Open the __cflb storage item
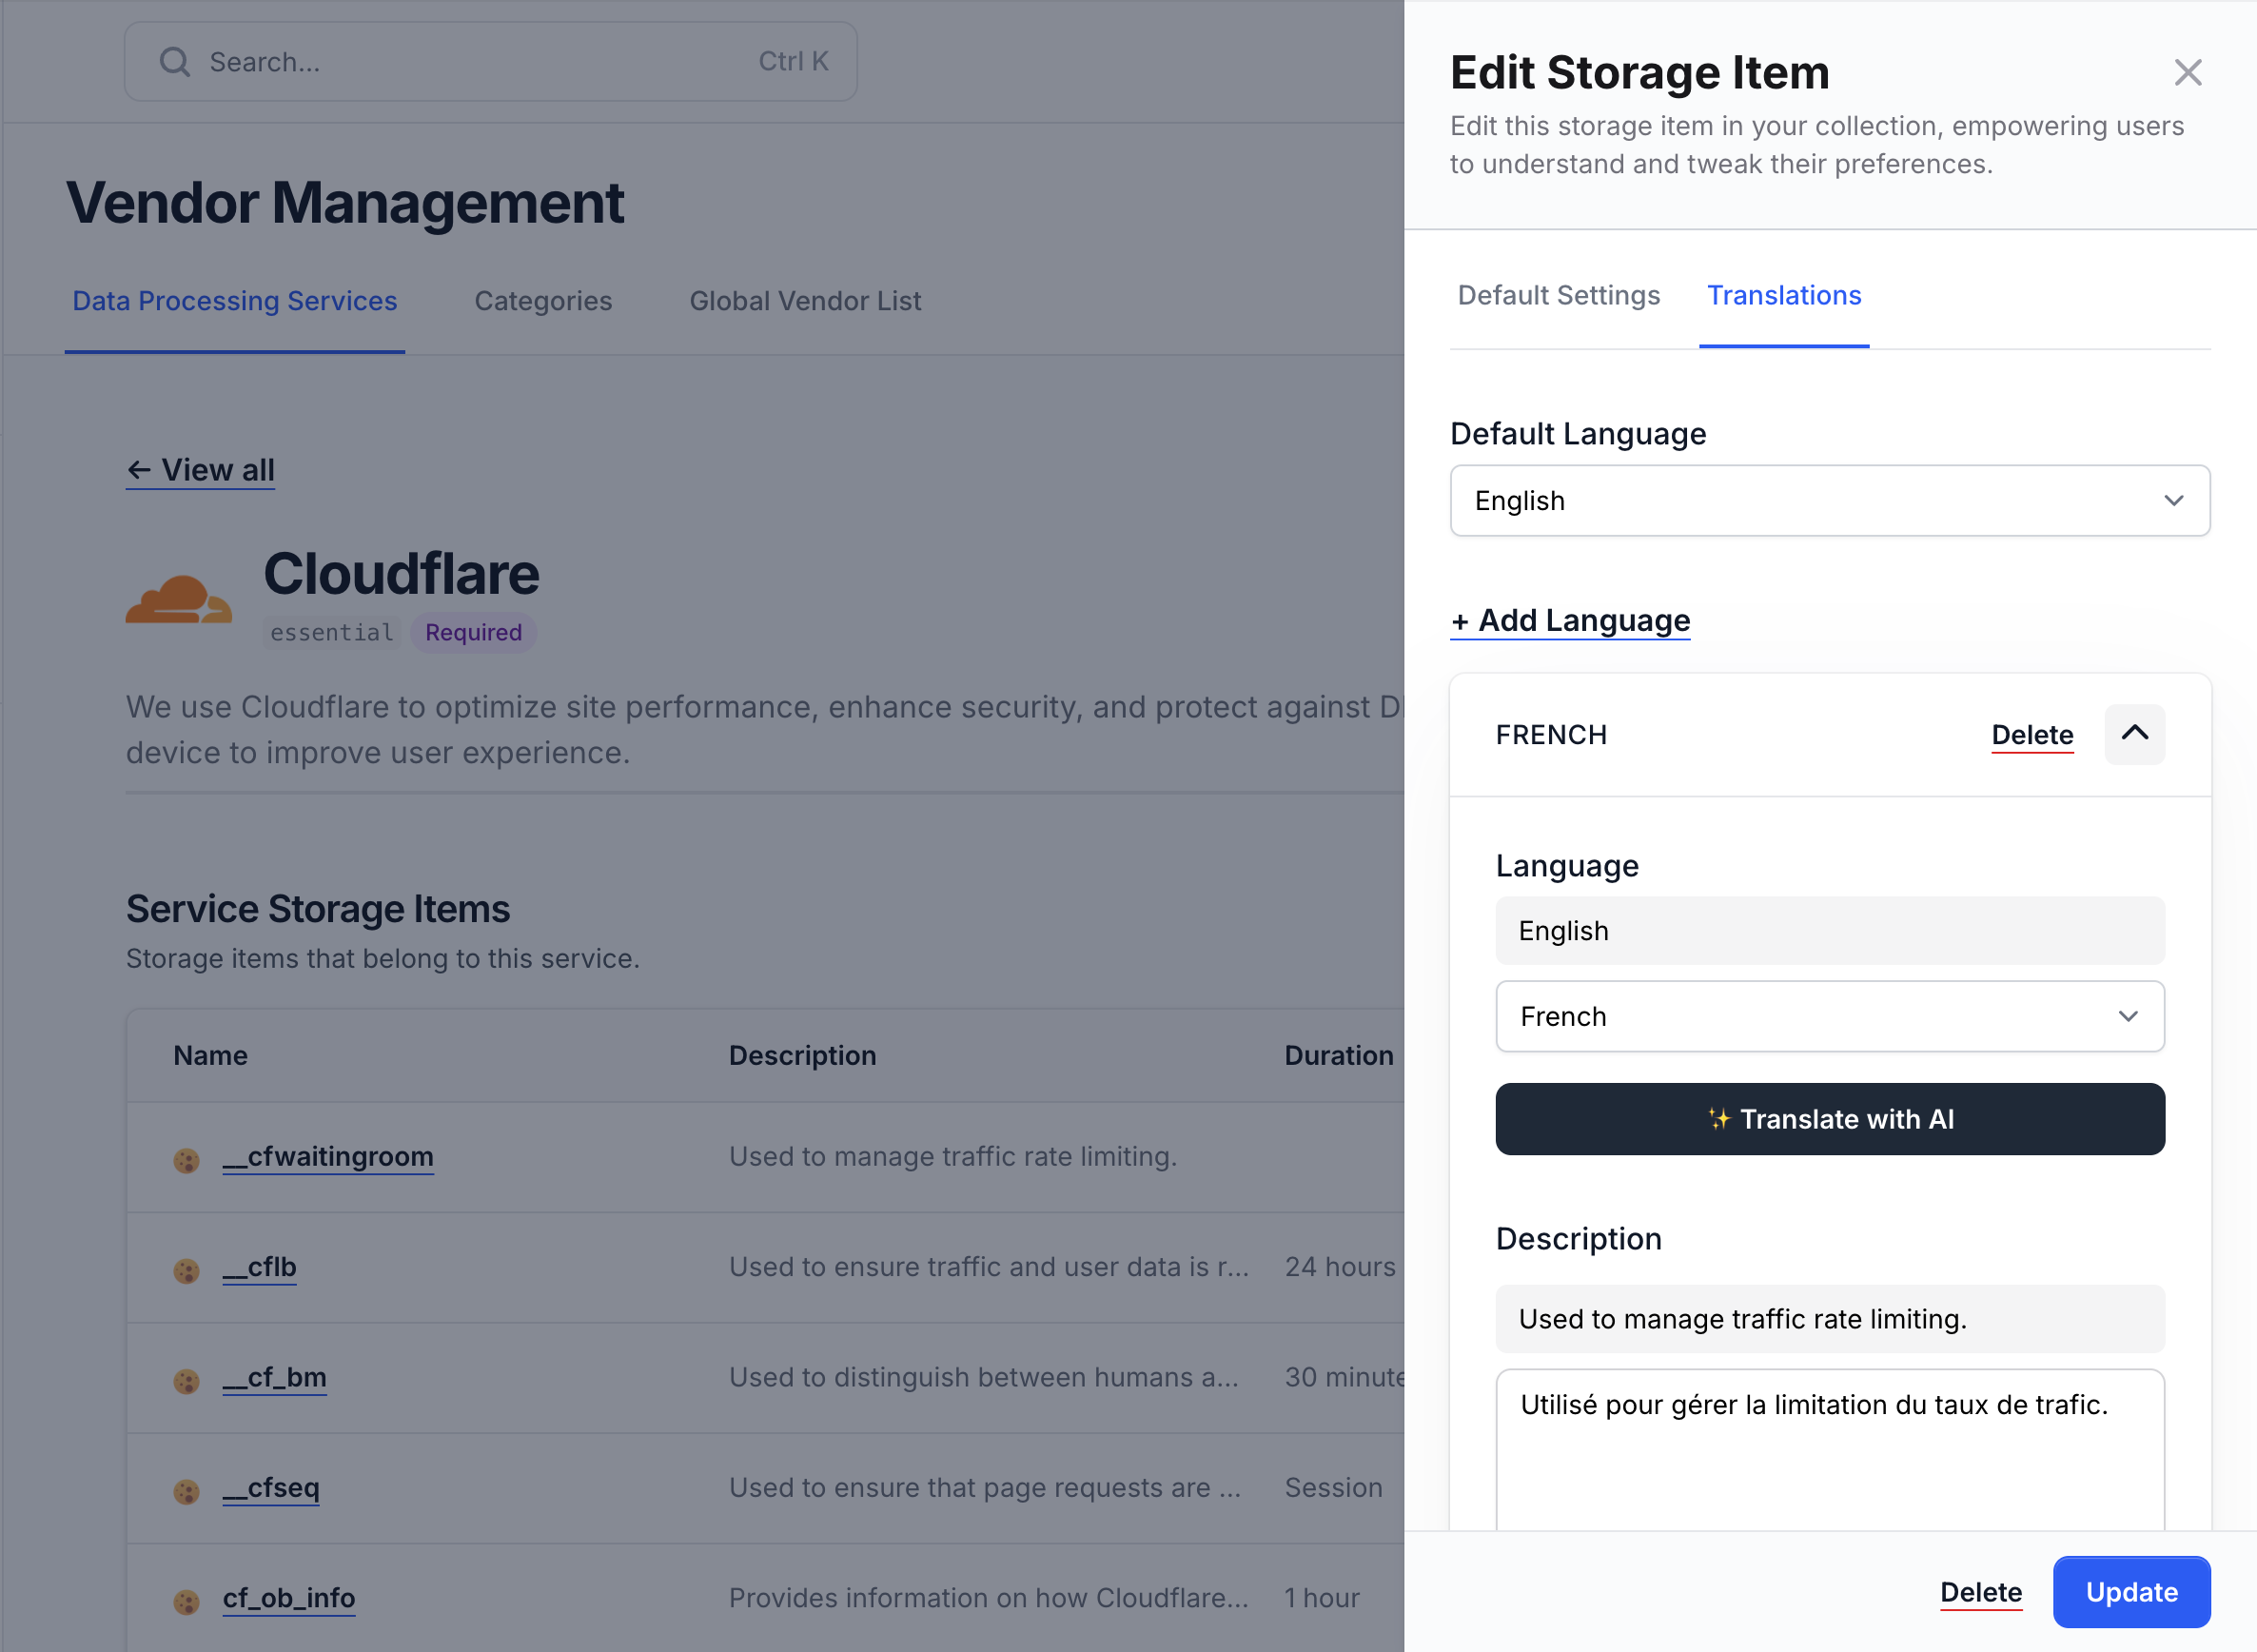This screenshot has height=1652, width=2257. coord(259,1267)
